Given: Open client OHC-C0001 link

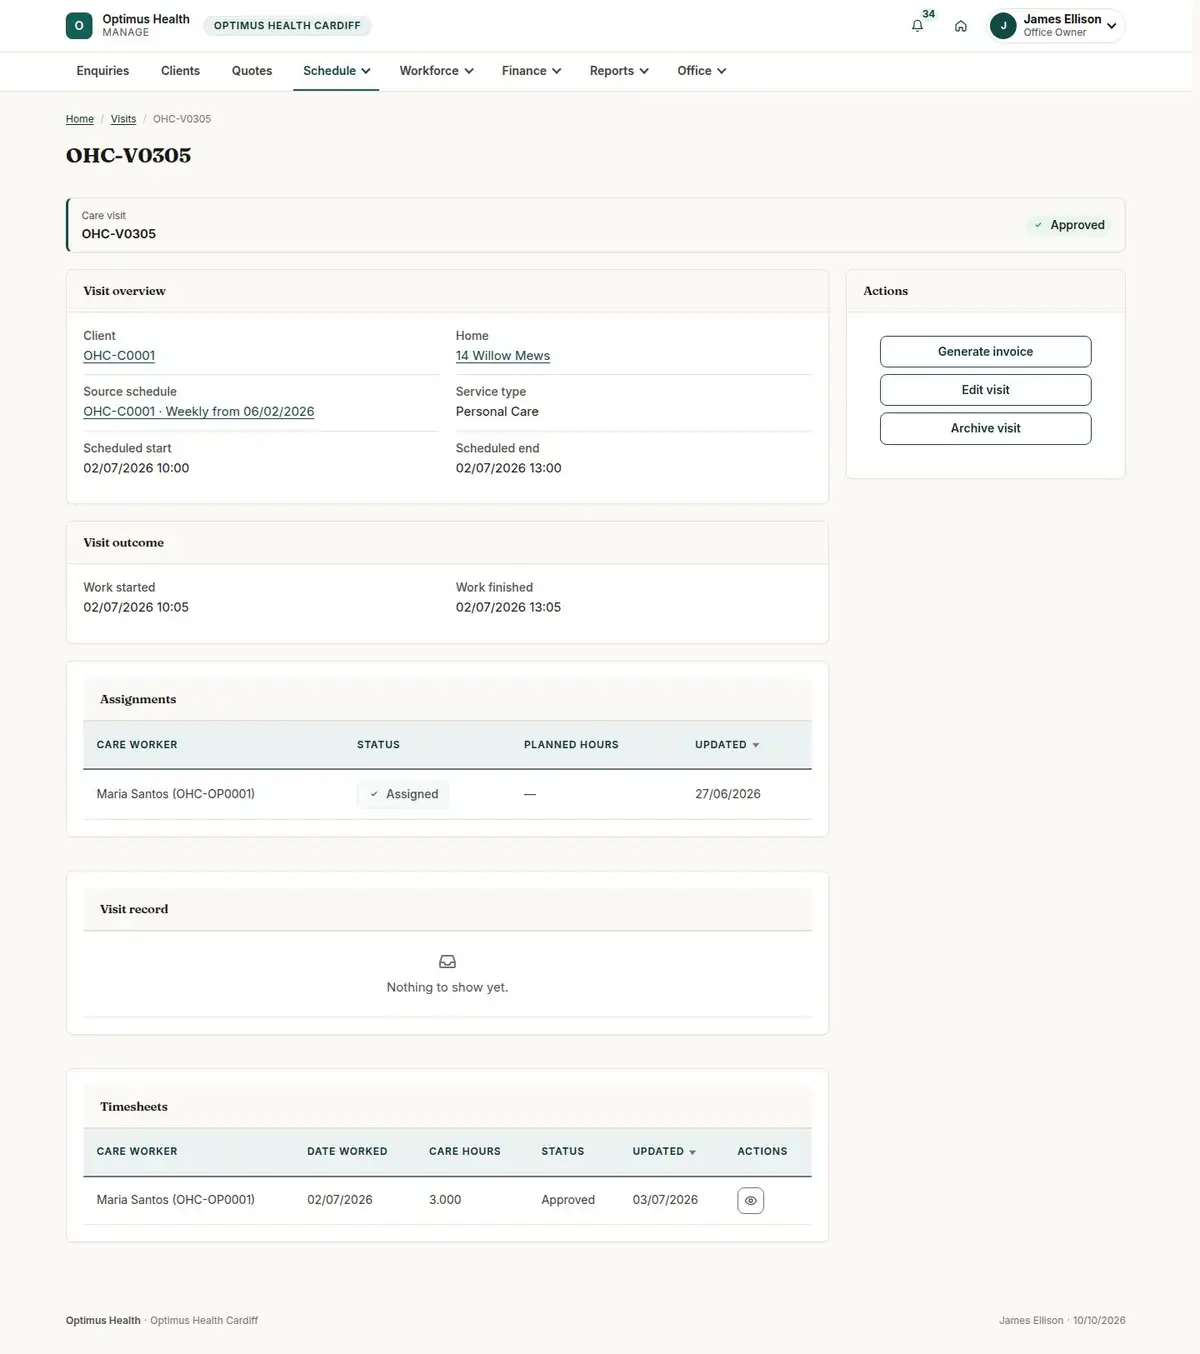Looking at the screenshot, I should coord(119,356).
